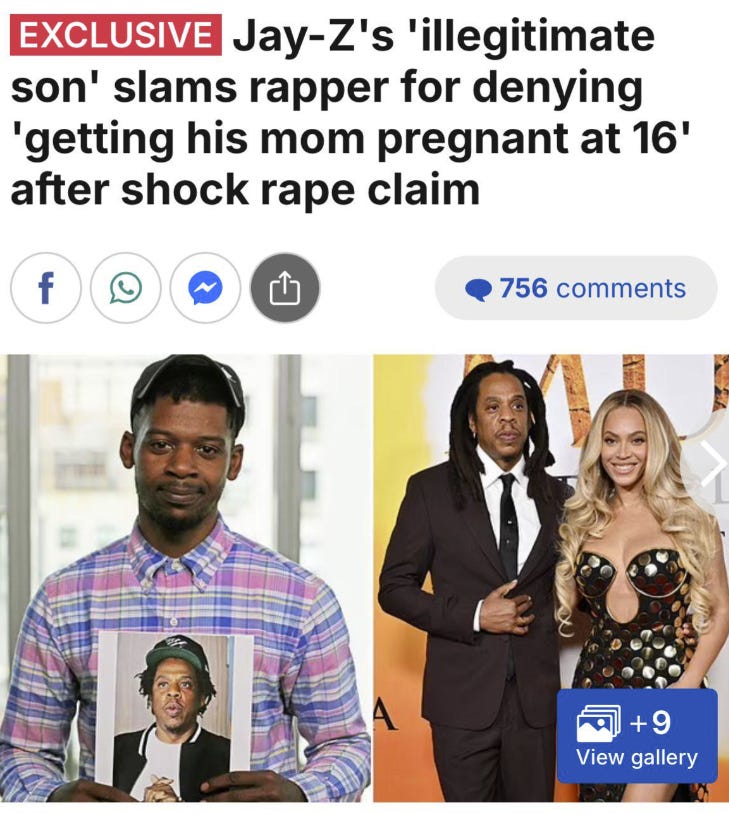Select the View gallery text label
729x814 pixels.
click(637, 758)
